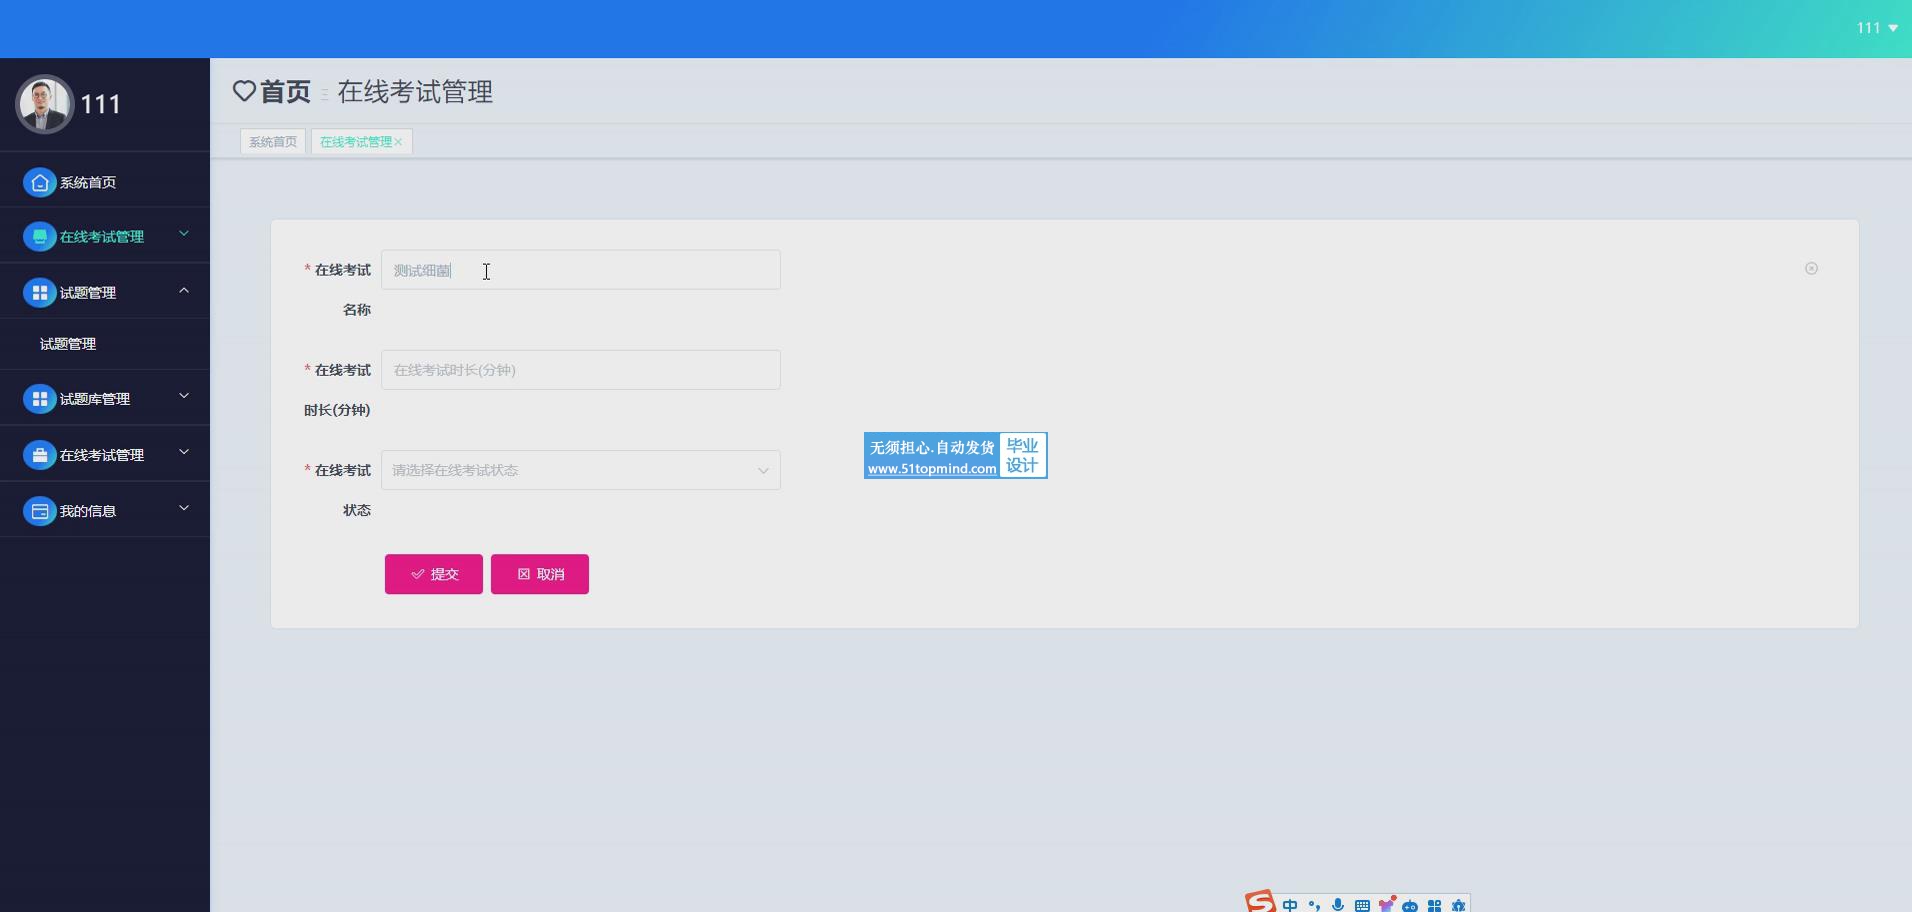Click the microphone voice input icon
1912x912 pixels.
click(x=1338, y=905)
